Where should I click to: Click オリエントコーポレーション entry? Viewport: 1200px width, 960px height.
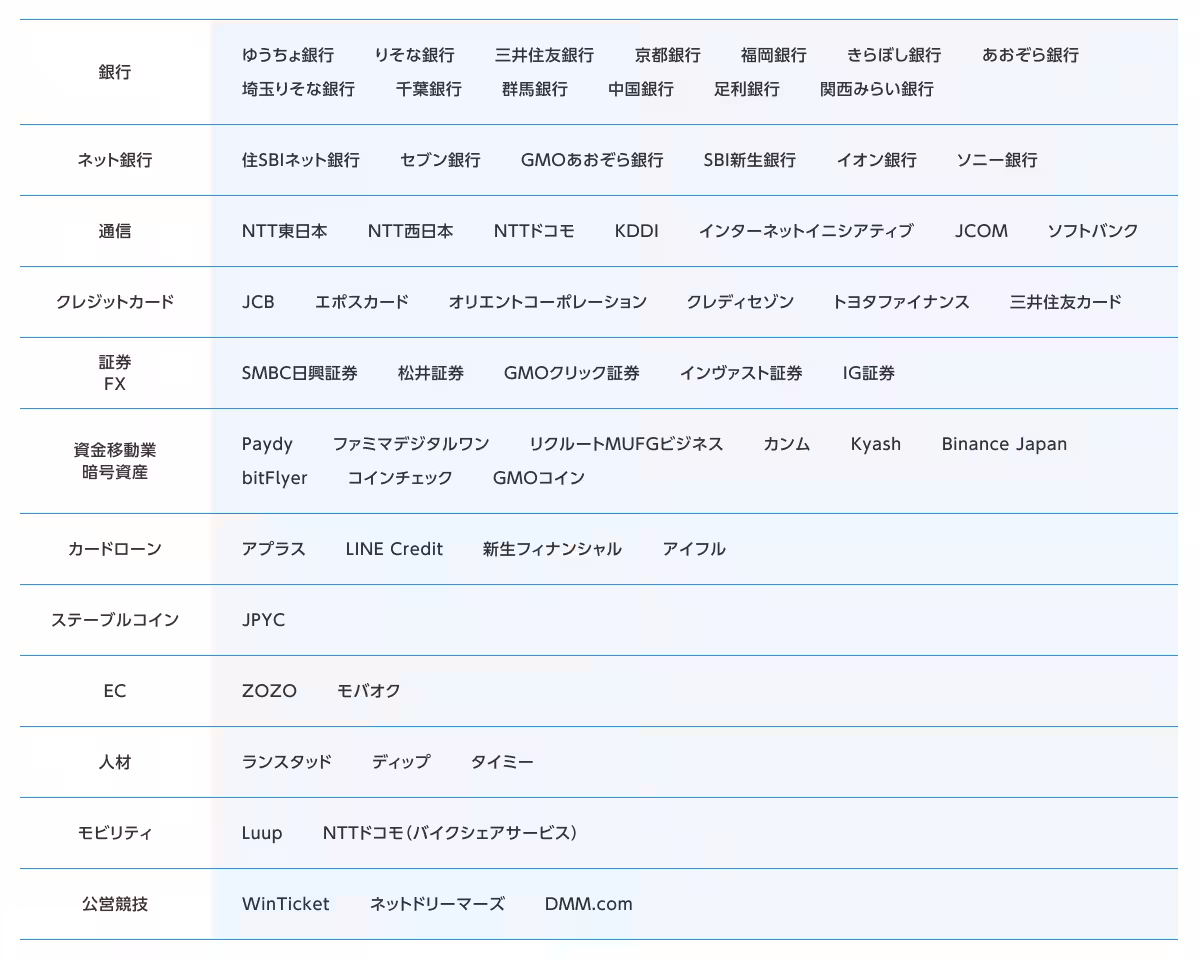[548, 302]
